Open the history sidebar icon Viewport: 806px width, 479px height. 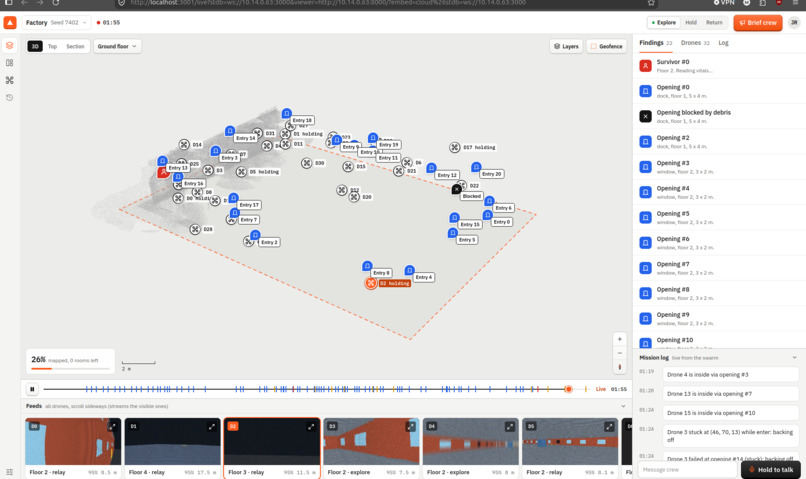coord(9,98)
